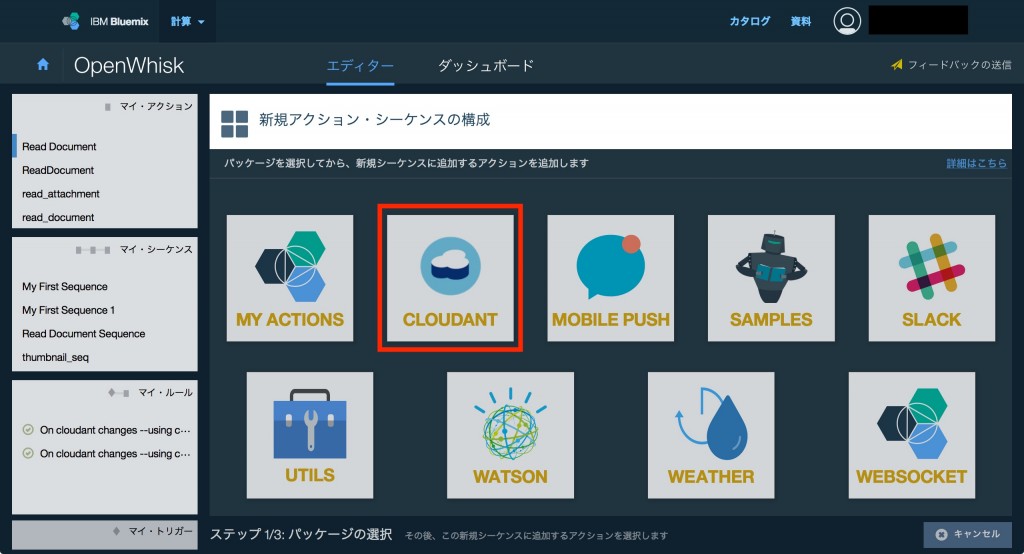Select the UTILS toolbox package tile
This screenshot has height=554, width=1024.
point(310,435)
